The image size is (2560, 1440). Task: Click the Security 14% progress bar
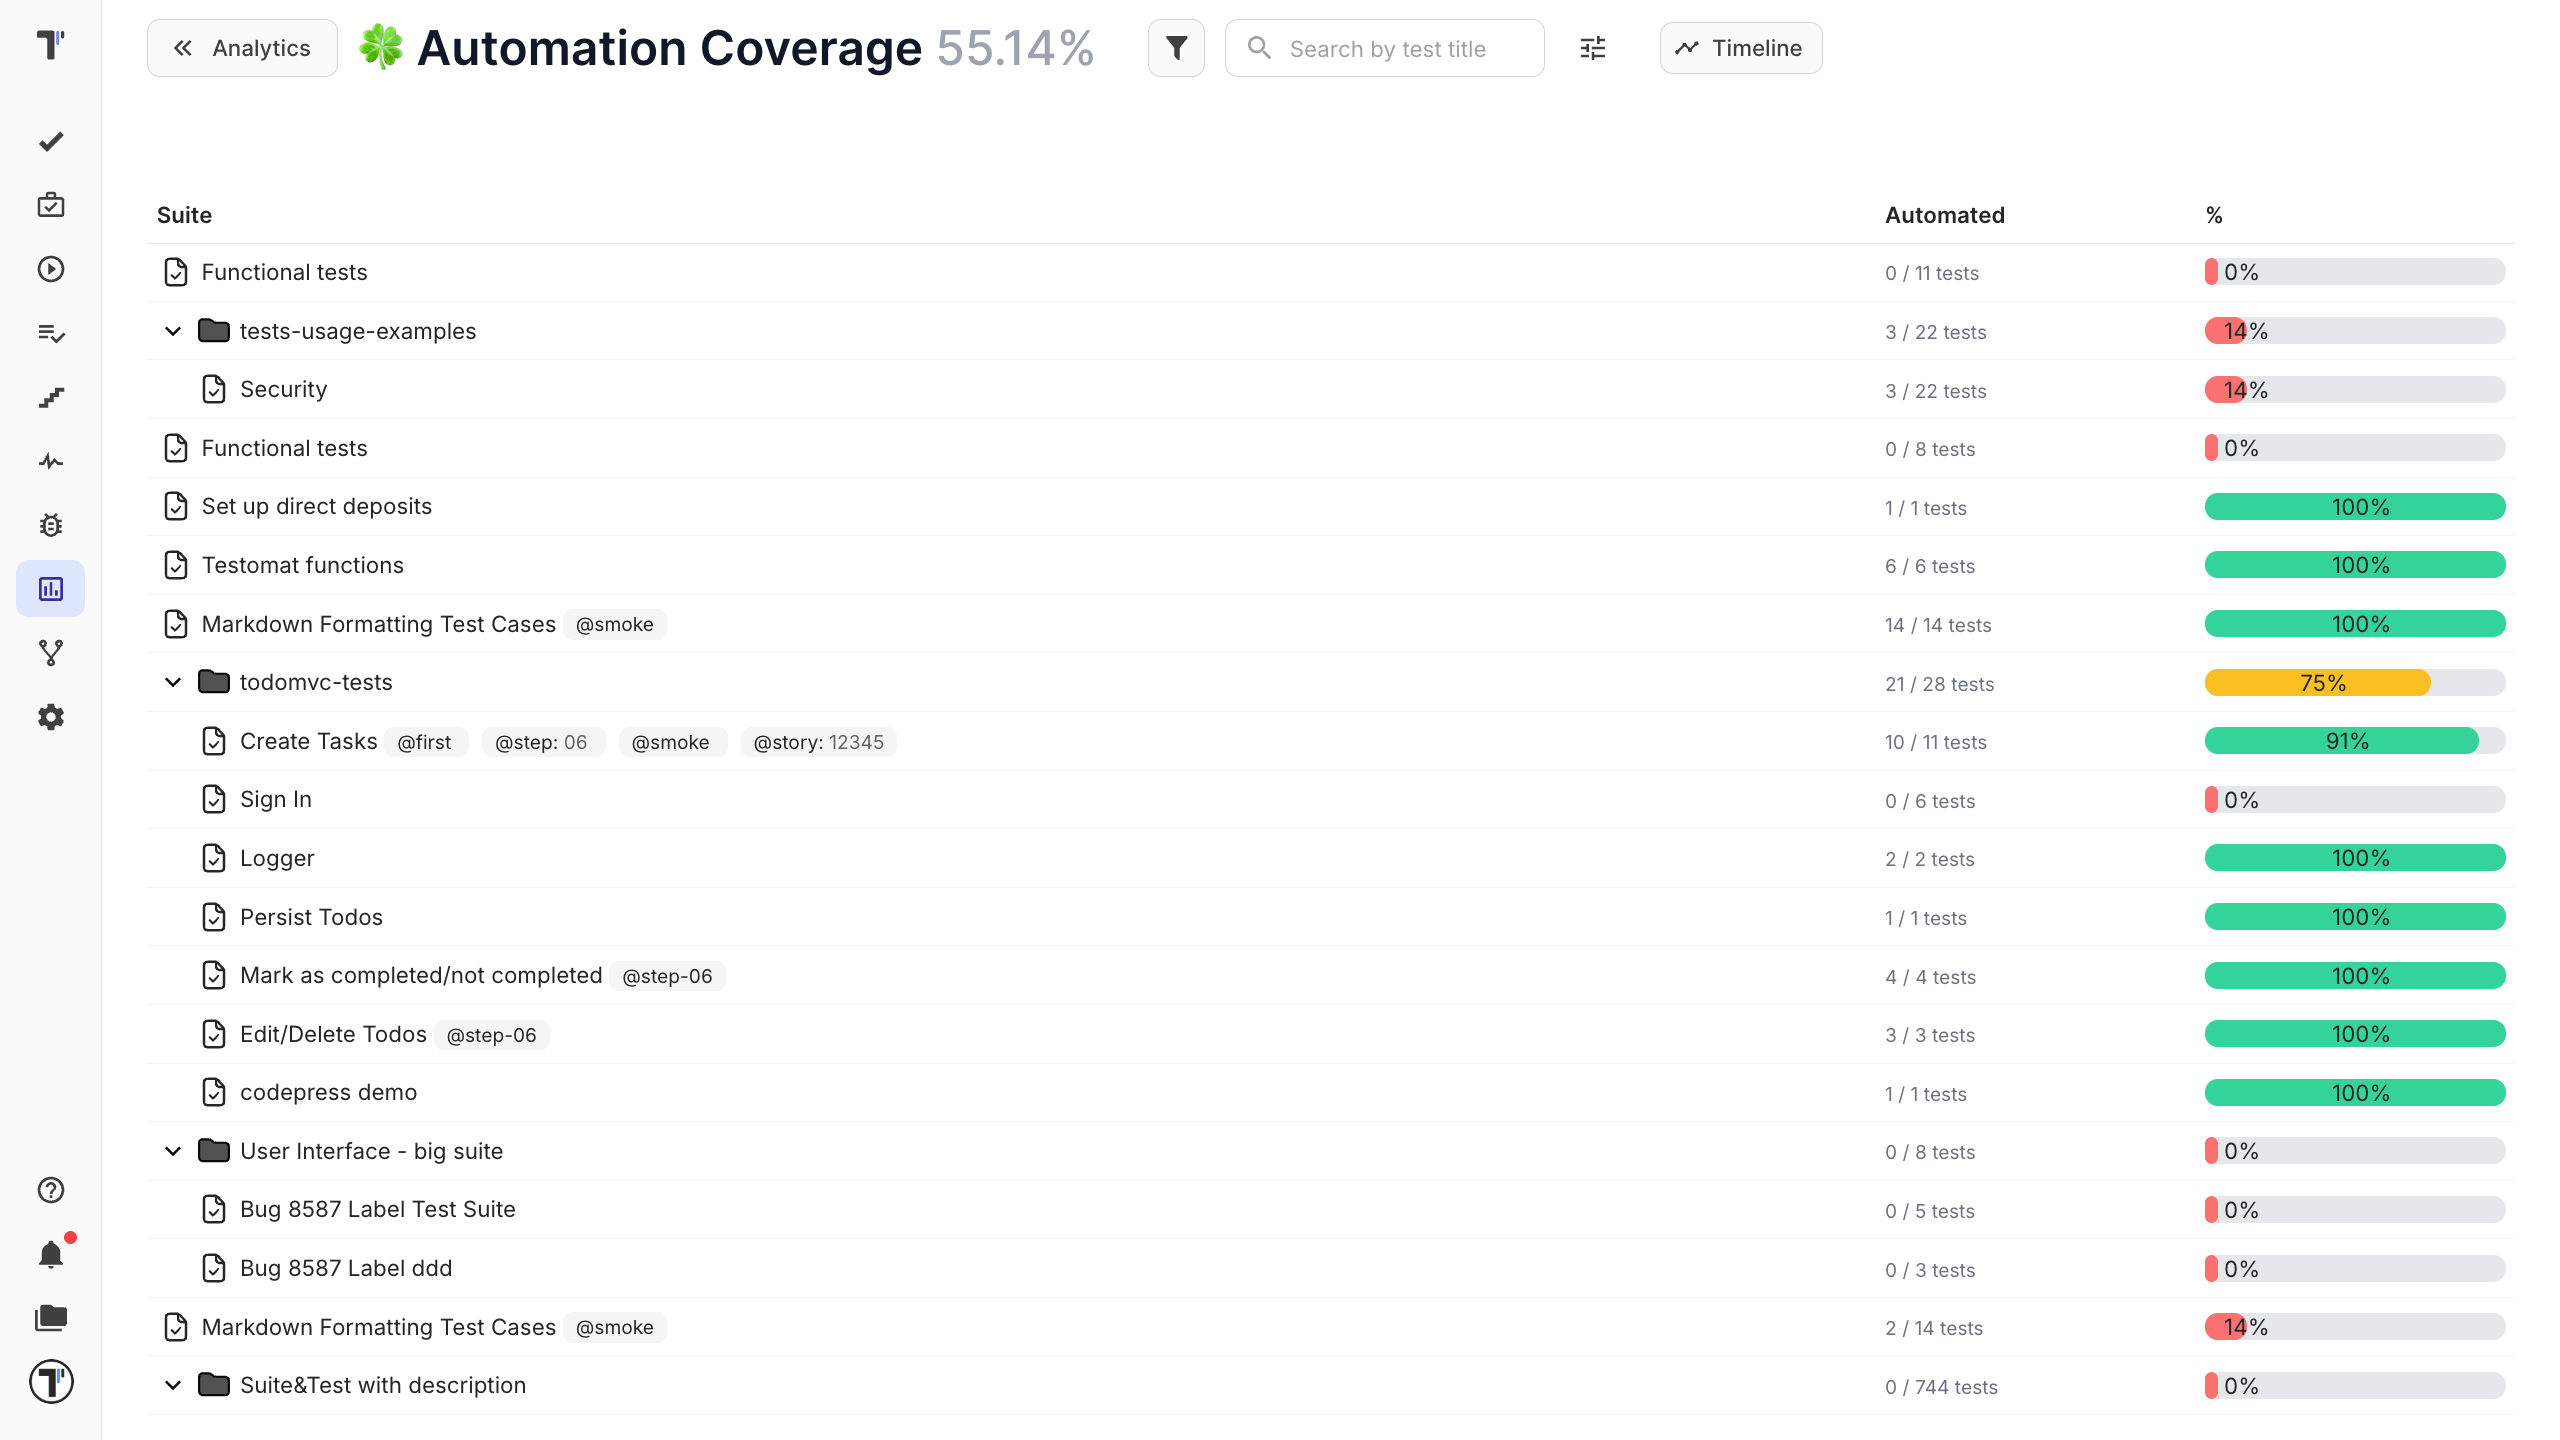tap(2355, 390)
